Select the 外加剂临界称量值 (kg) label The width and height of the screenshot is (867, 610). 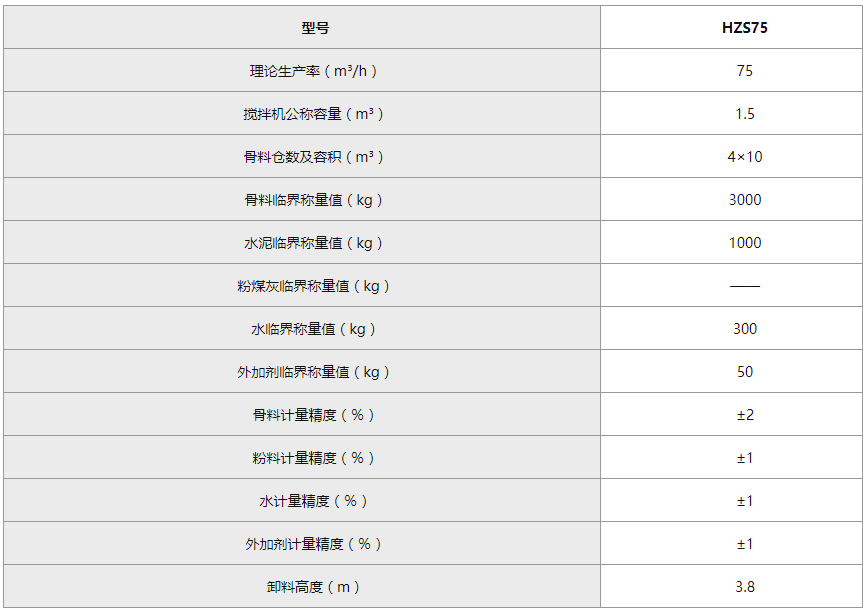click(314, 372)
